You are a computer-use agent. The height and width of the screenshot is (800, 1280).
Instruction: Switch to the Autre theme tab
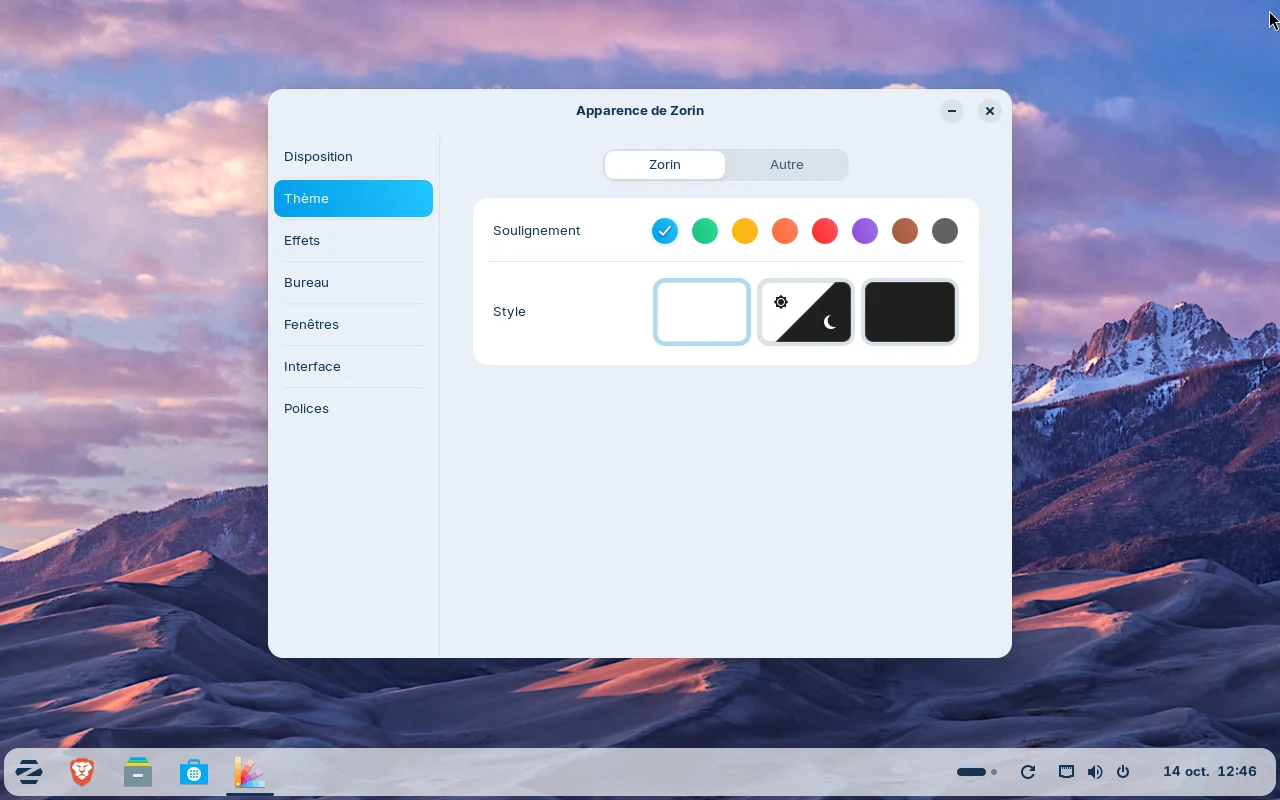pyautogui.click(x=787, y=165)
